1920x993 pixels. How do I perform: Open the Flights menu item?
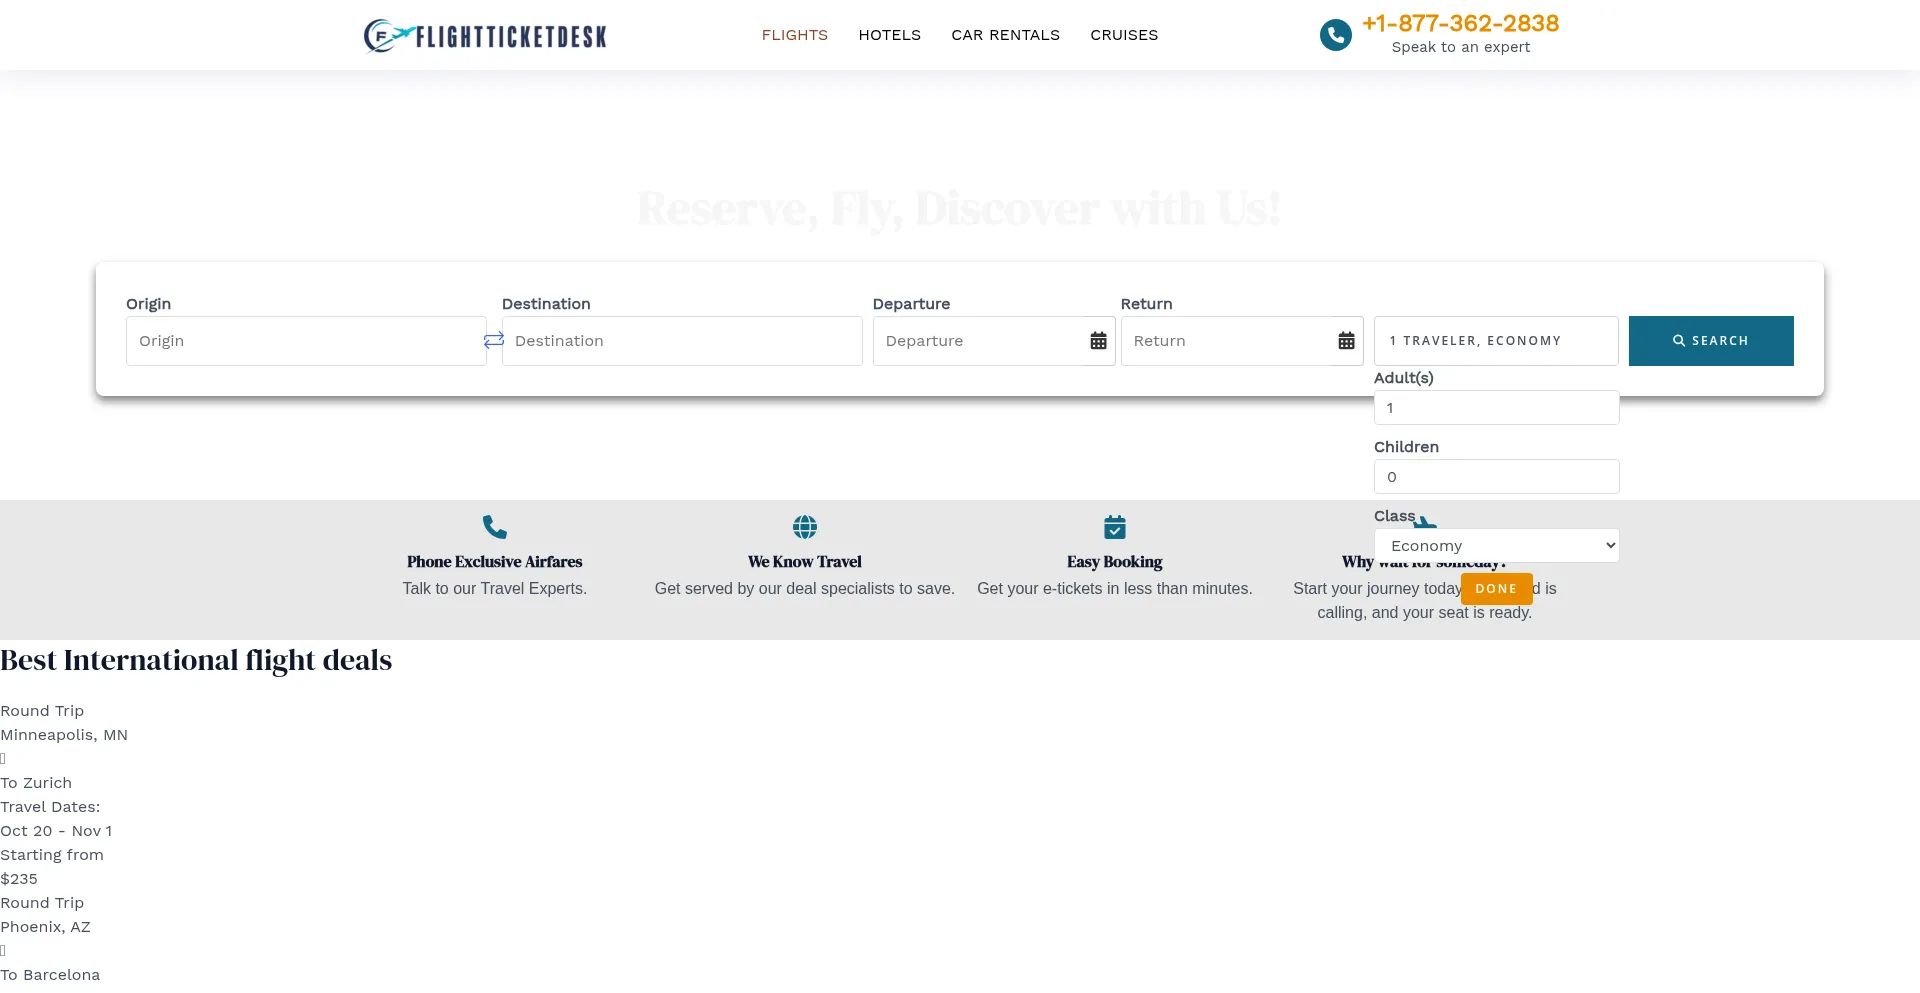pyautogui.click(x=795, y=35)
